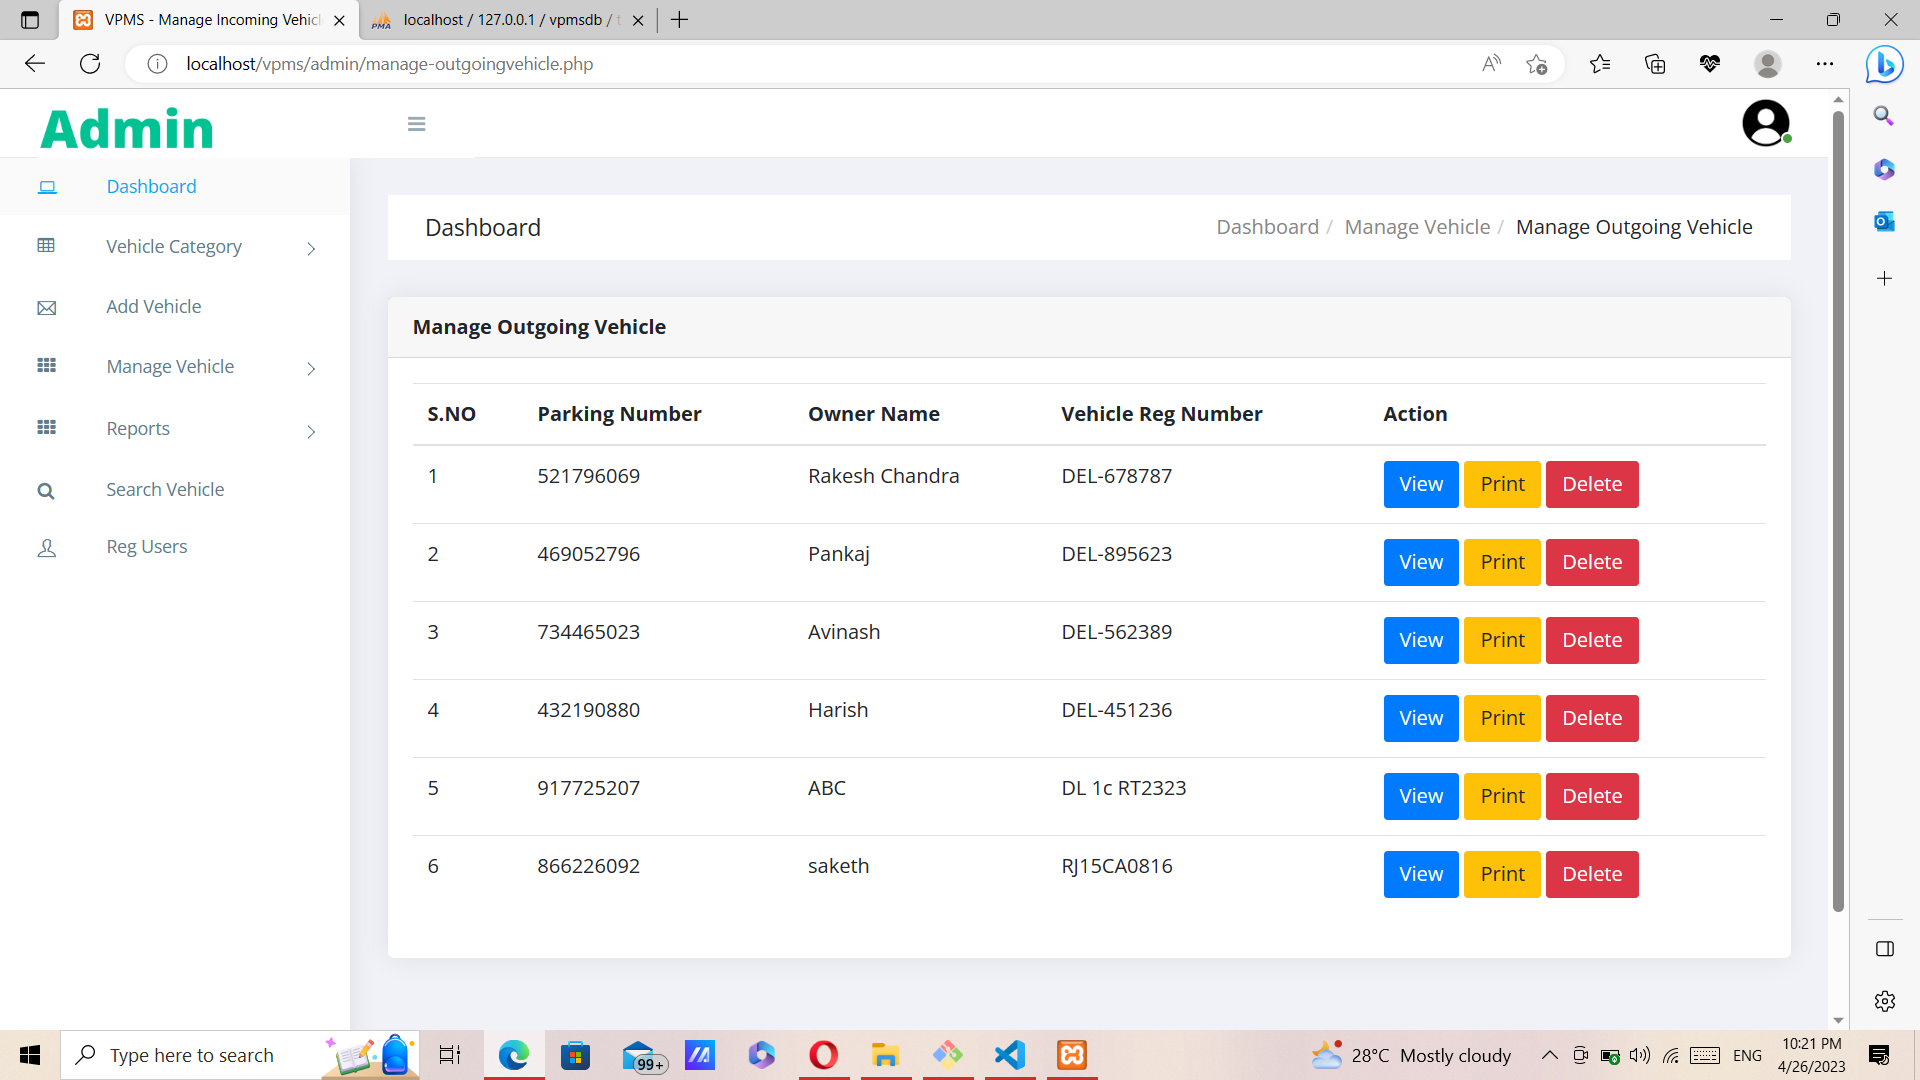Select the Reports grid icon
This screenshot has width=1920, height=1080.
46,427
